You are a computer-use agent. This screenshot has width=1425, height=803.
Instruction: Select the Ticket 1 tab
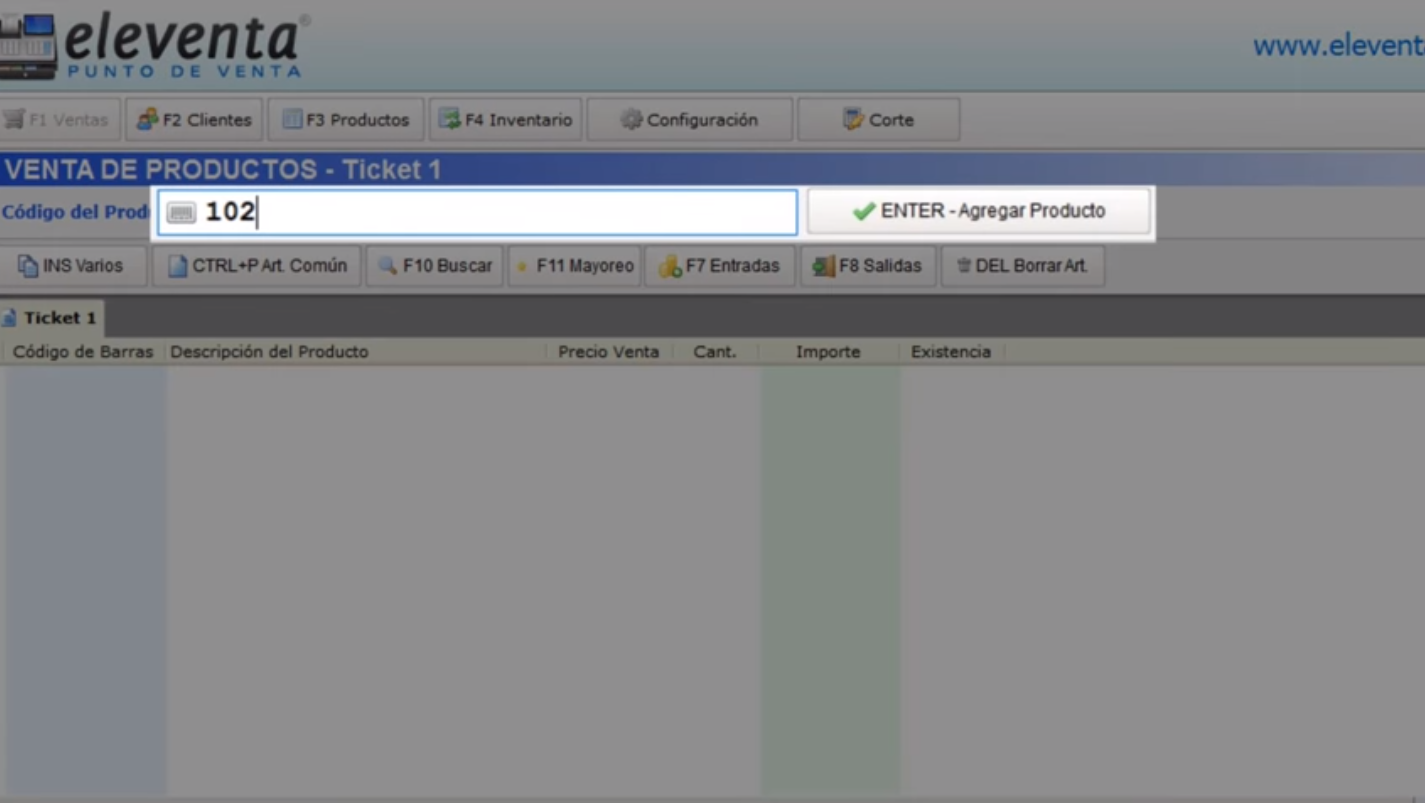(x=51, y=318)
